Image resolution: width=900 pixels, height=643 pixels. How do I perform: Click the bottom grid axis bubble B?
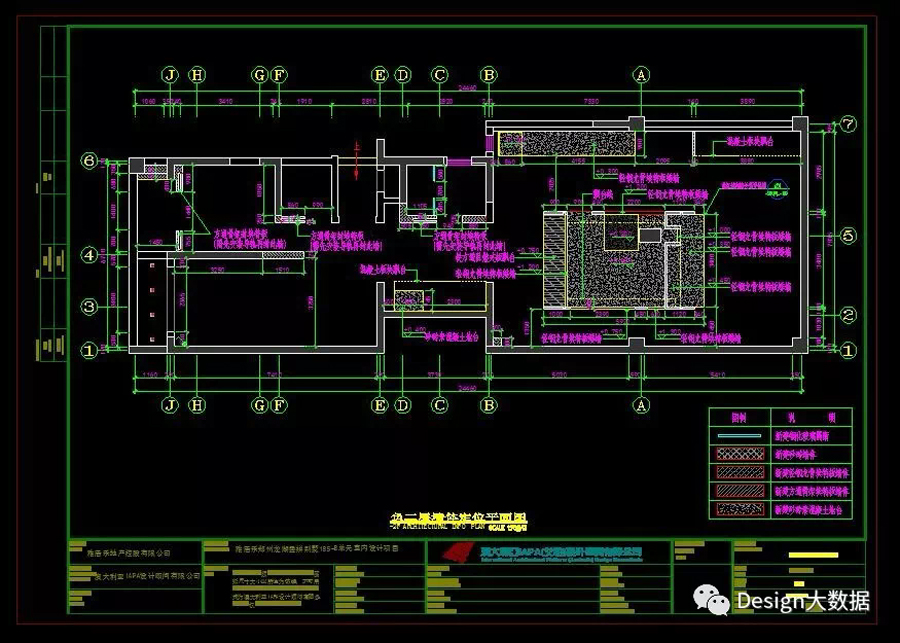point(489,405)
